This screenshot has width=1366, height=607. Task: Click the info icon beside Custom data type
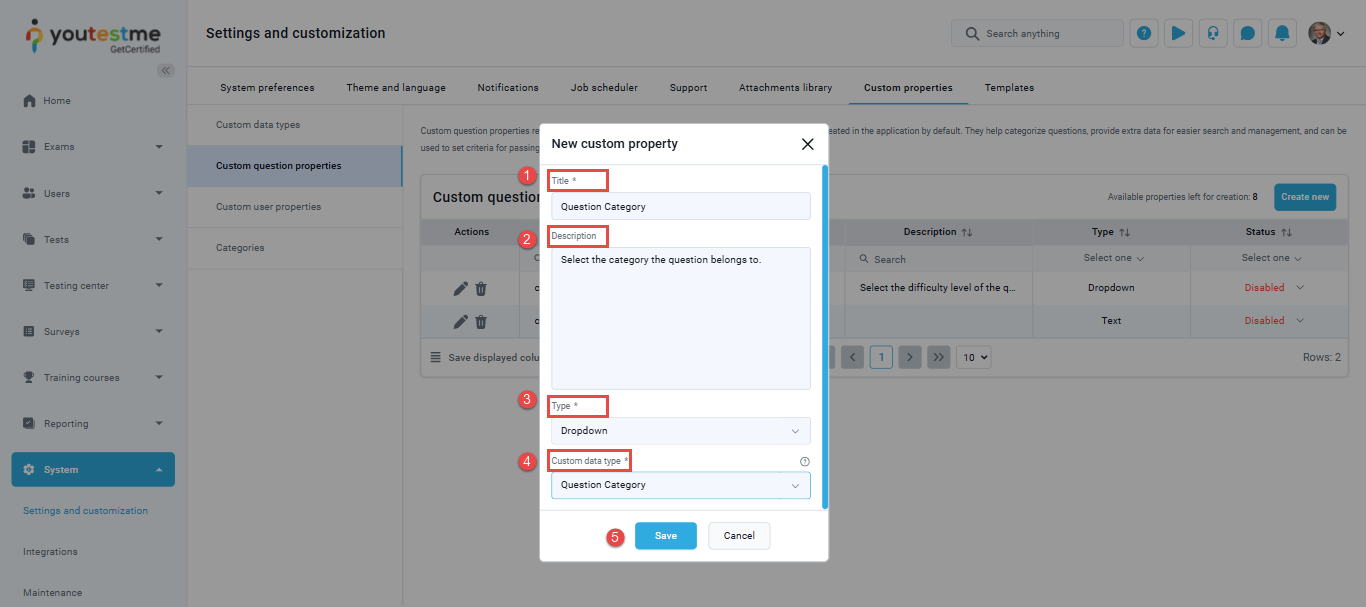[804, 461]
